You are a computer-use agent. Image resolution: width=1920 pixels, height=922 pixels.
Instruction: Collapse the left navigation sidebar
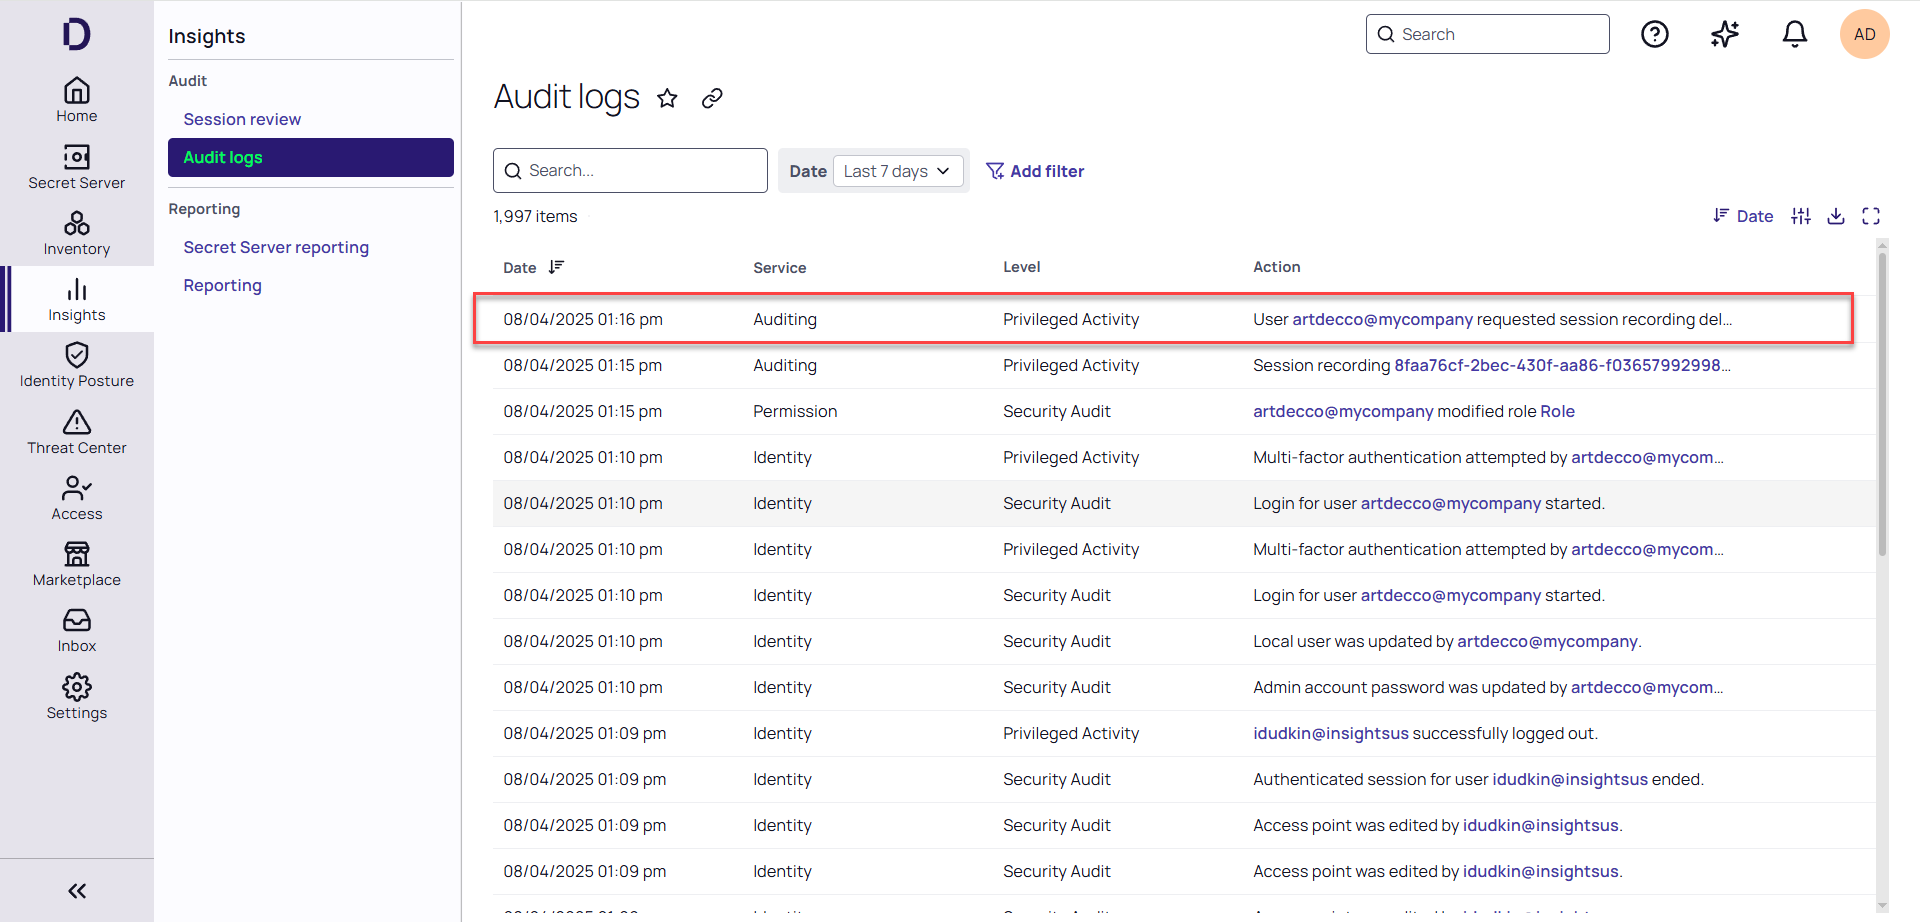(x=77, y=891)
